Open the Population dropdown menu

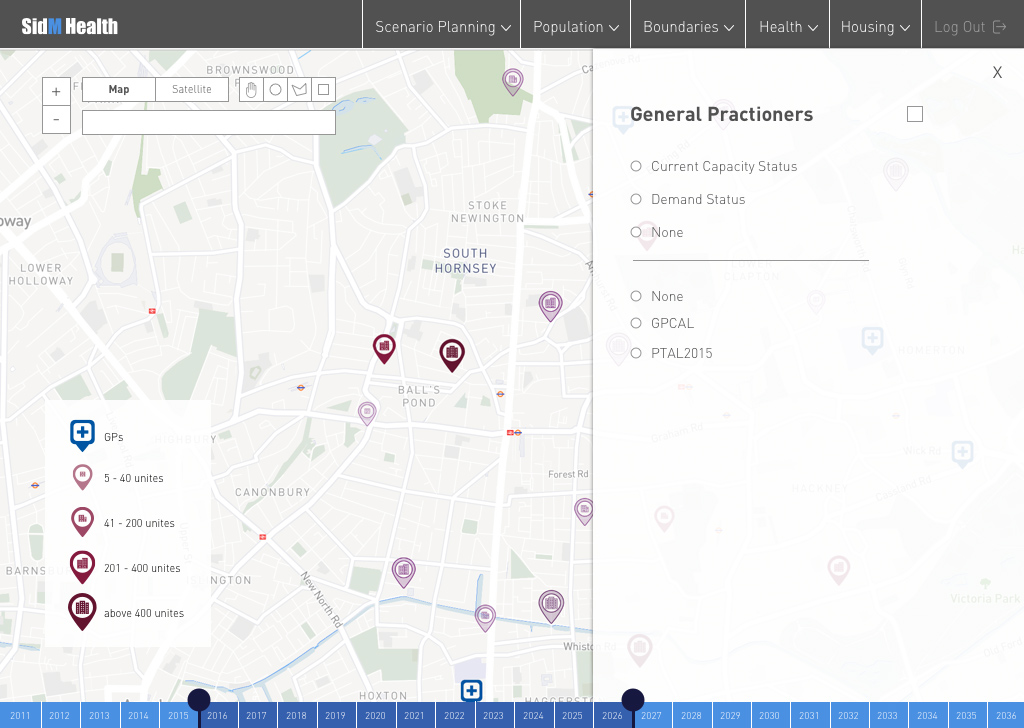[575, 27]
